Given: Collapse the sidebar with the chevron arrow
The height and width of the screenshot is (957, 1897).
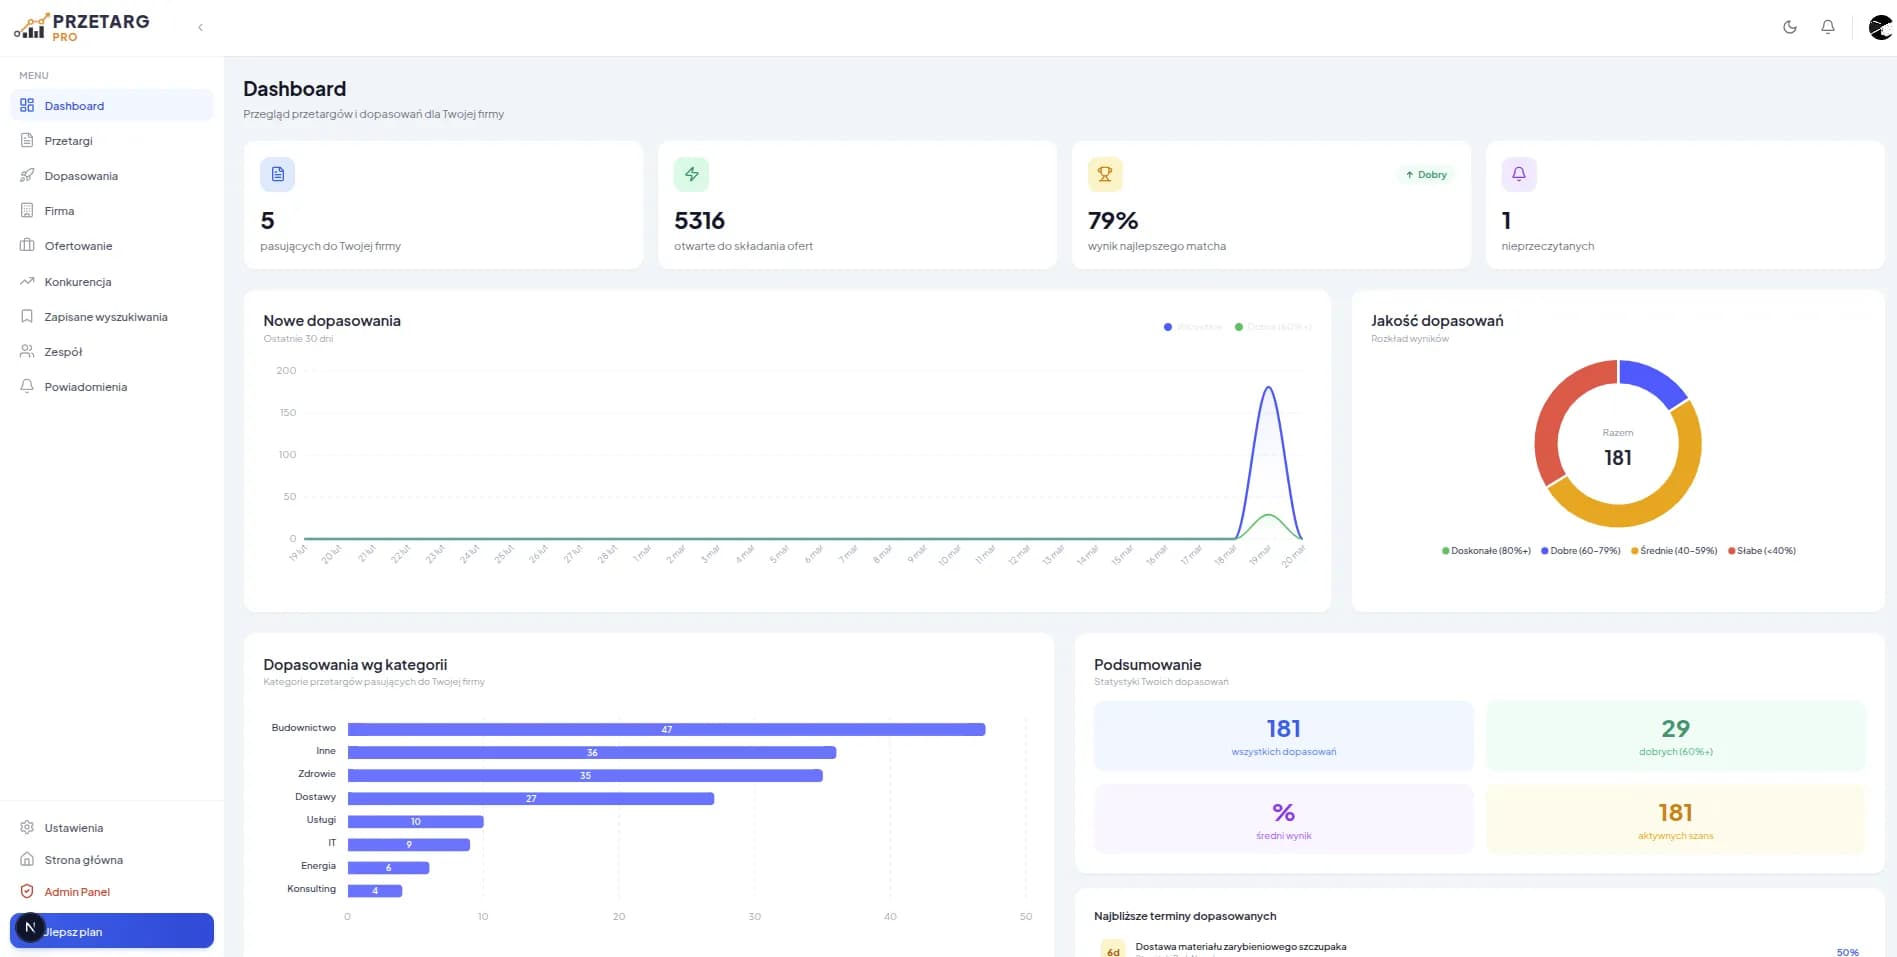Looking at the screenshot, I should 200,27.
